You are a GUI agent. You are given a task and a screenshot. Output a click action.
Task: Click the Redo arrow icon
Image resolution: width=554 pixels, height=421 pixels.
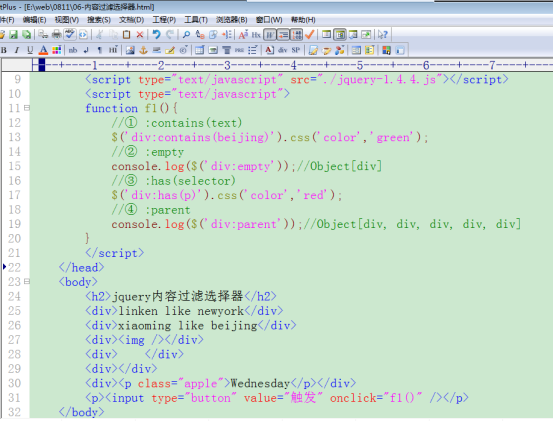click(170, 34)
